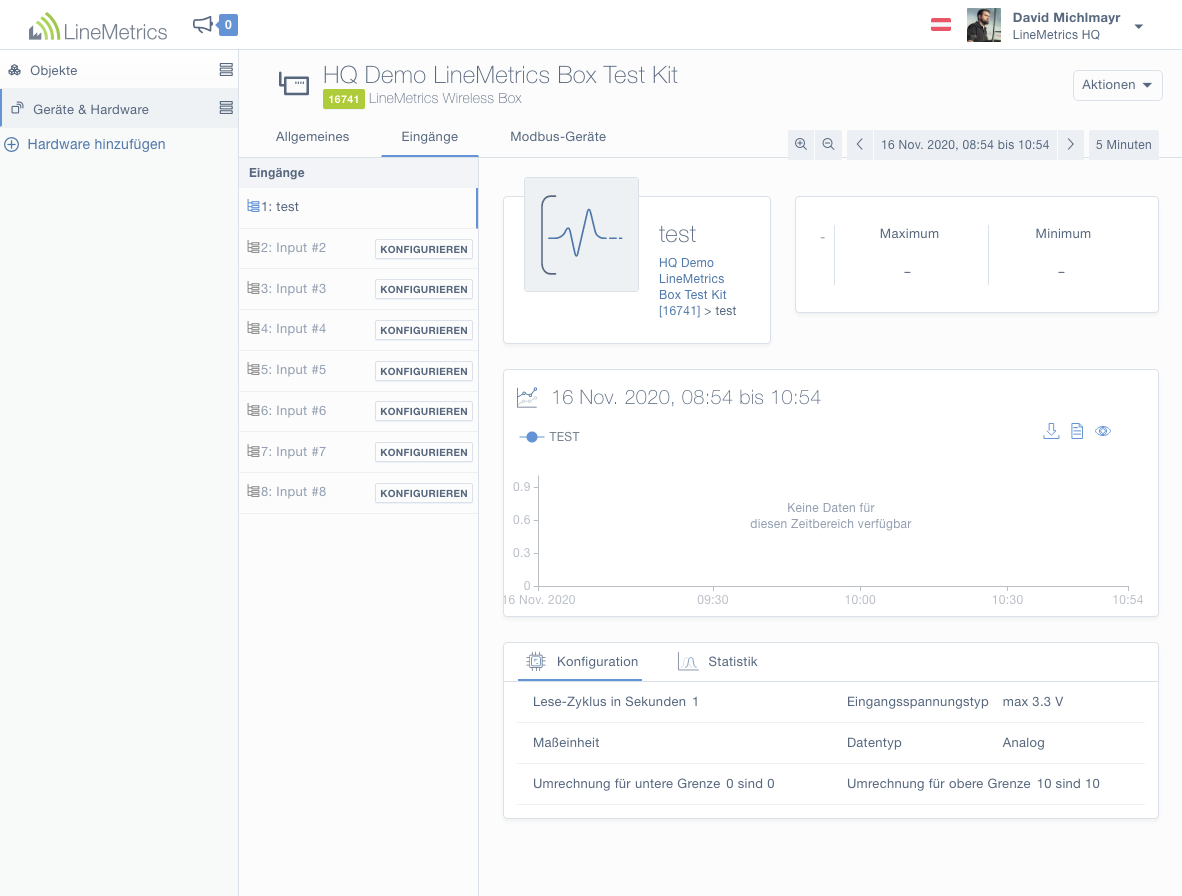Configure Input #2

[424, 249]
